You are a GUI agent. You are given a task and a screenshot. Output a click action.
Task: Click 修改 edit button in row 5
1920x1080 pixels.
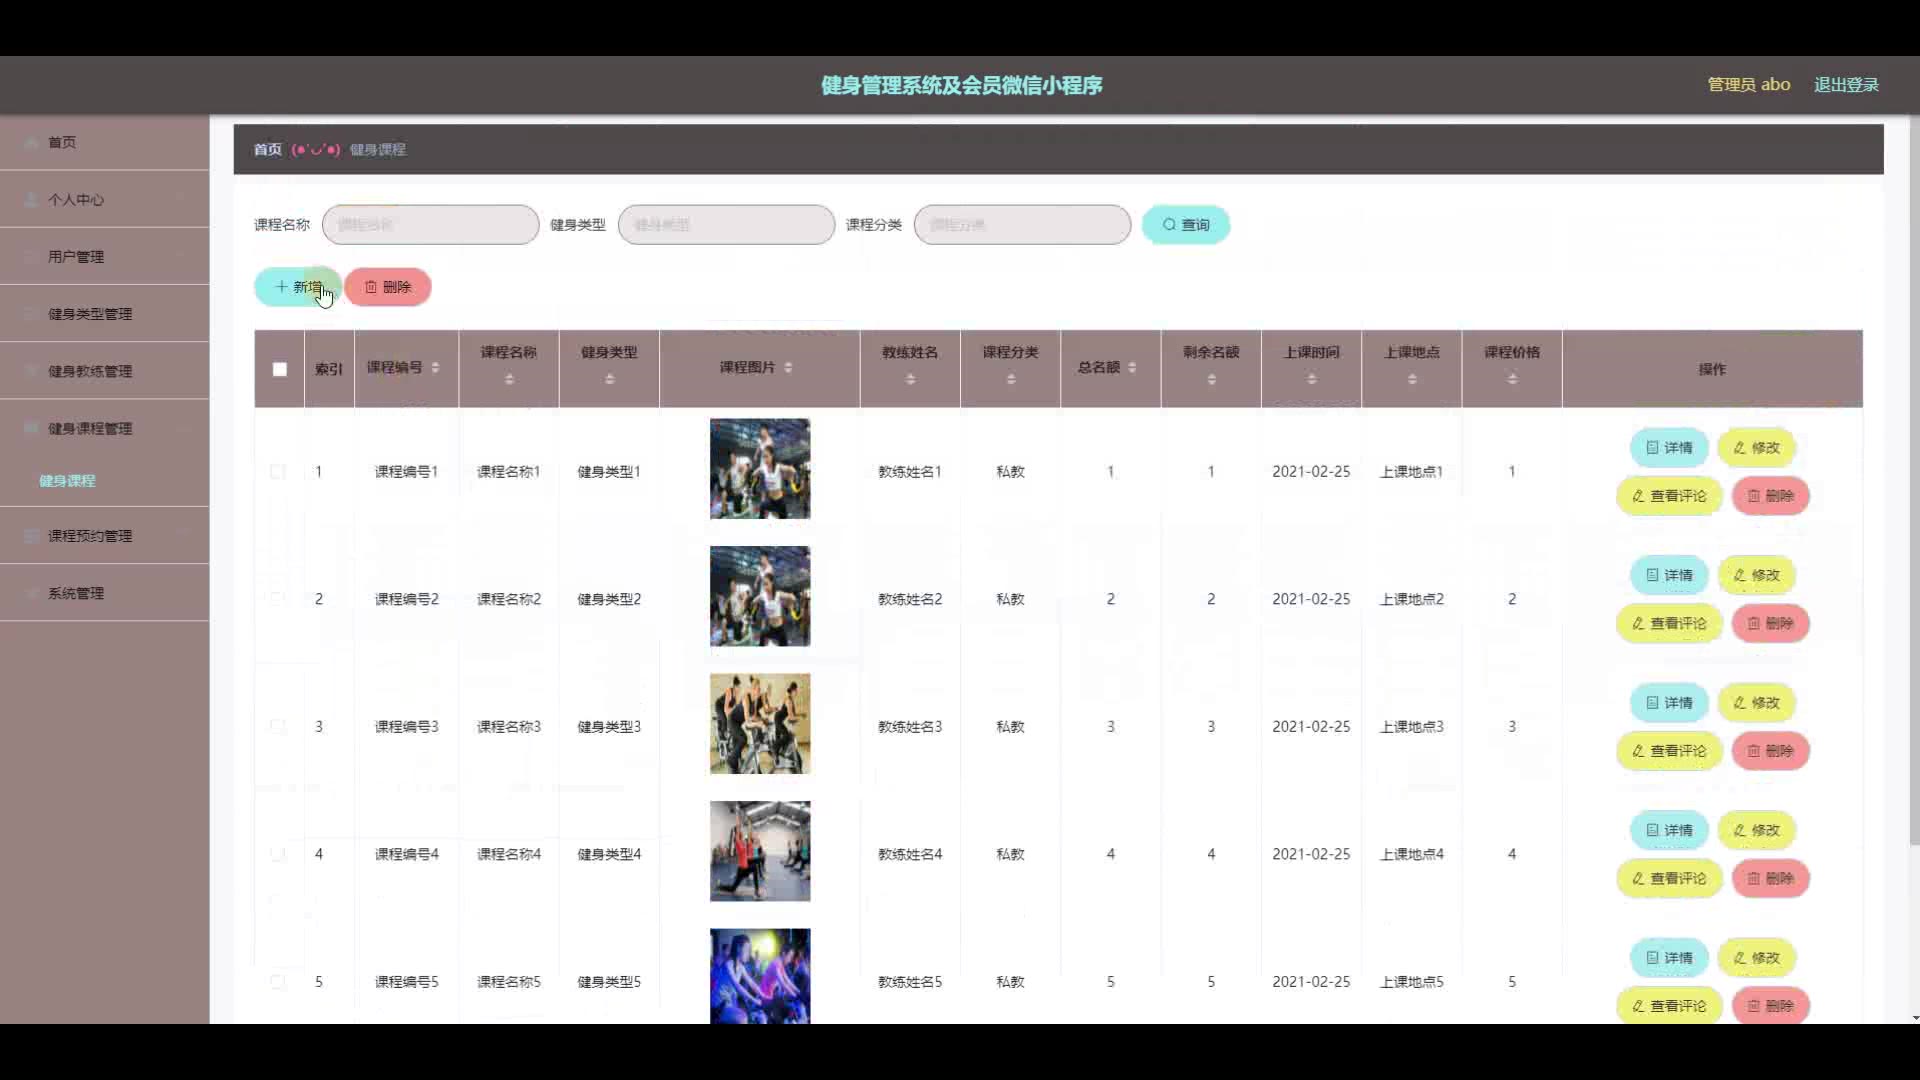1756,958
